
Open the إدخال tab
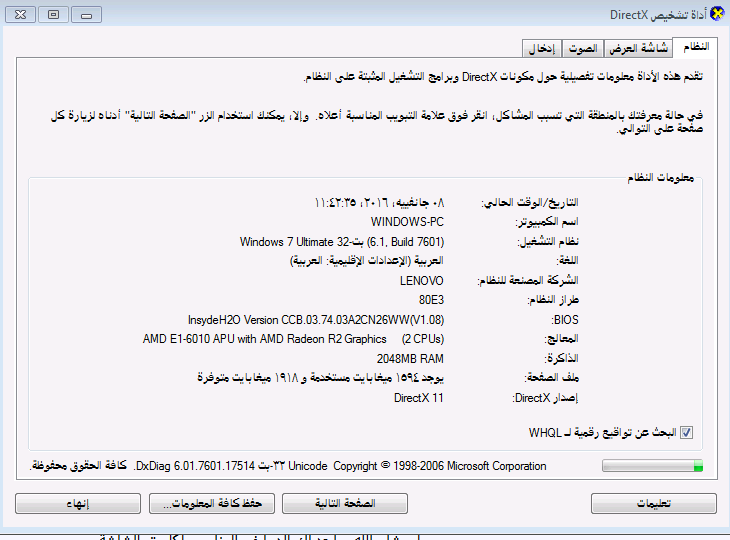[x=542, y=48]
